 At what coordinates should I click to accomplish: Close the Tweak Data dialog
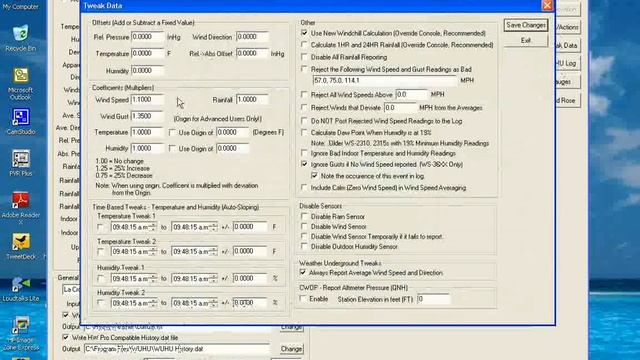547,5
